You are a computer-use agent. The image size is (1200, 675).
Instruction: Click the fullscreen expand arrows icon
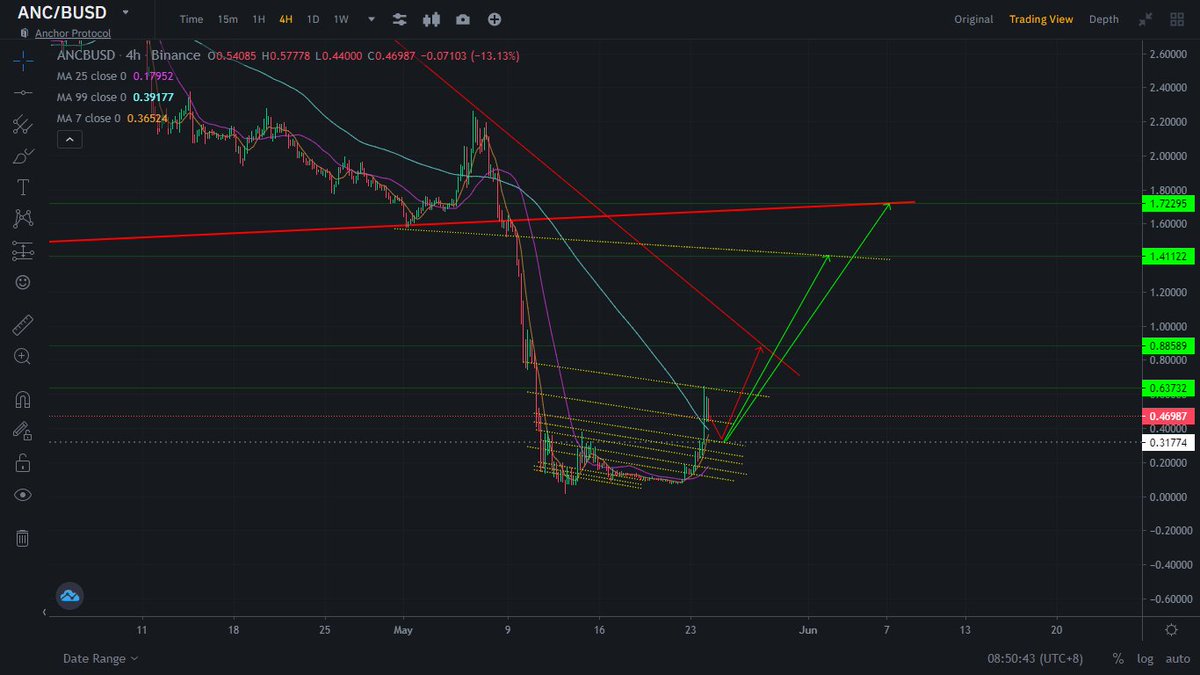pos(1144,19)
